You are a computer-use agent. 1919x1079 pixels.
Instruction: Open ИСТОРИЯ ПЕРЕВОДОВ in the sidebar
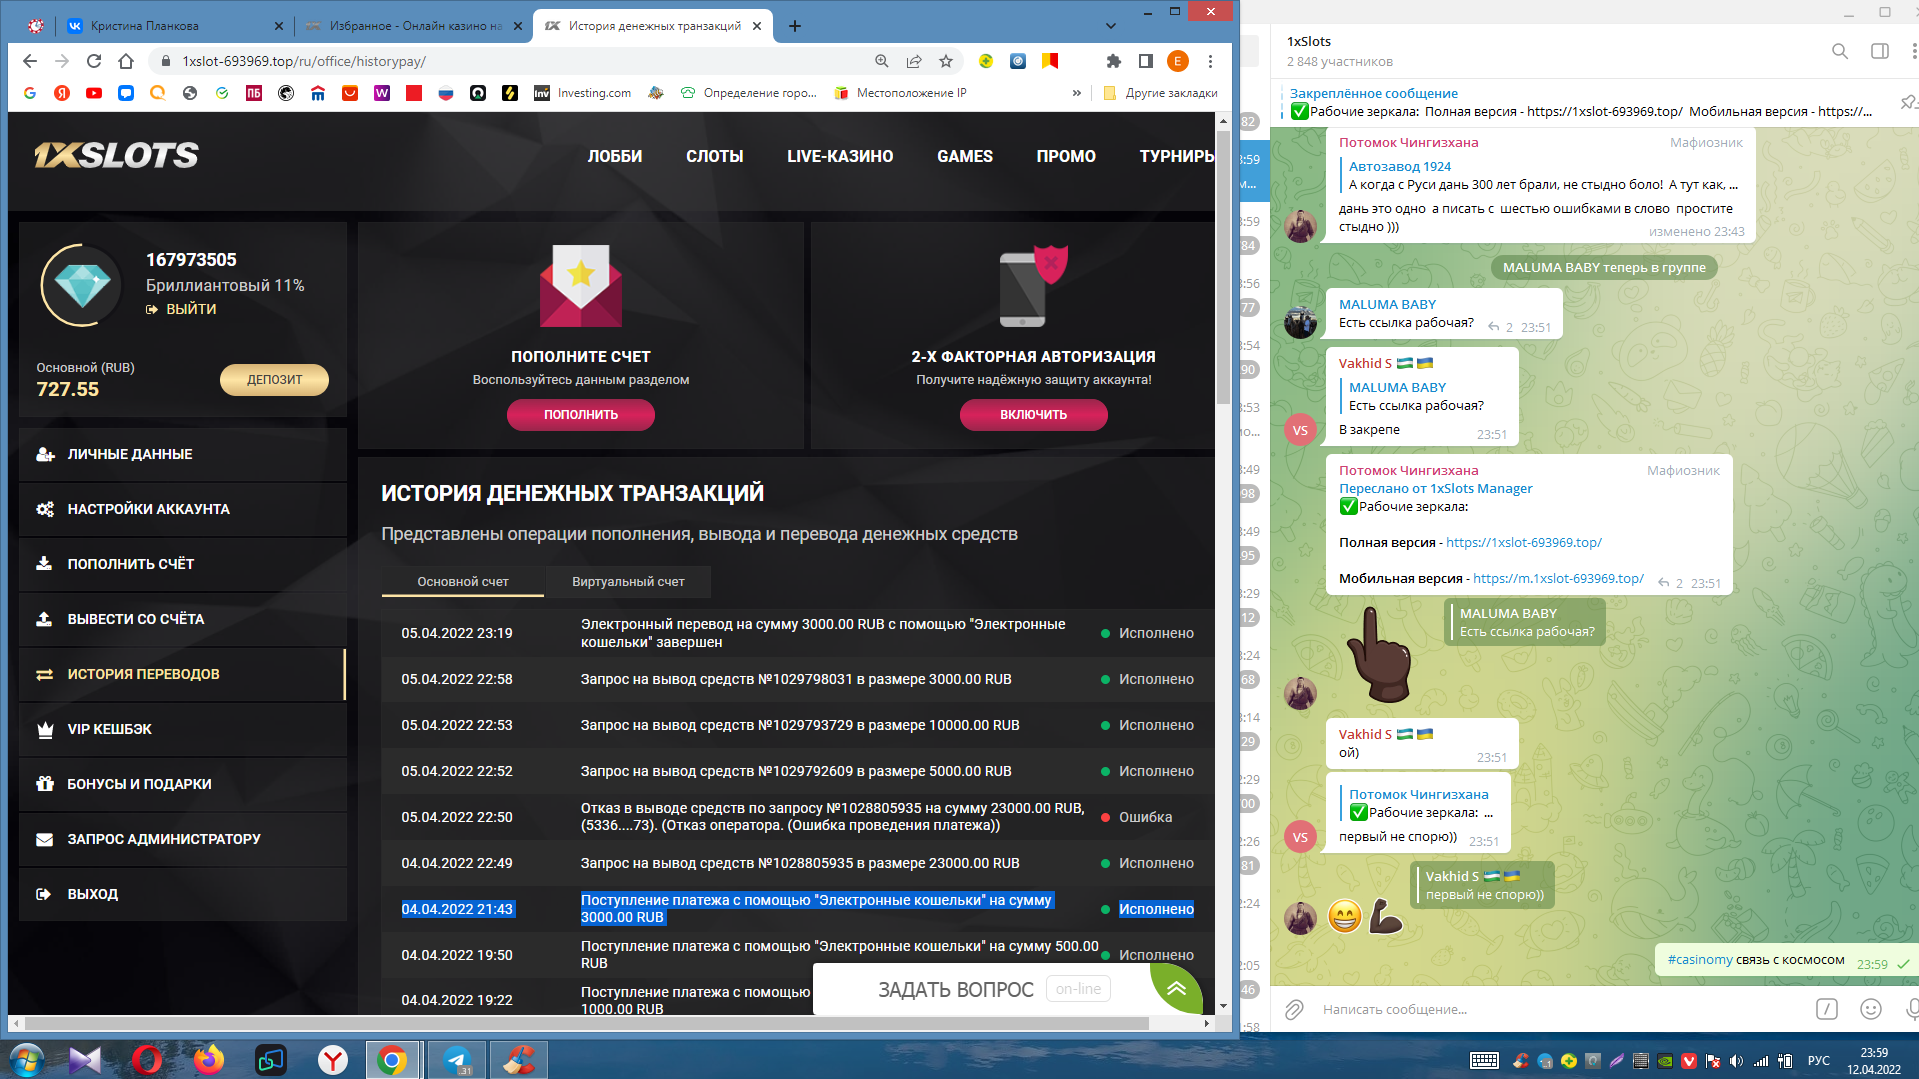182,674
